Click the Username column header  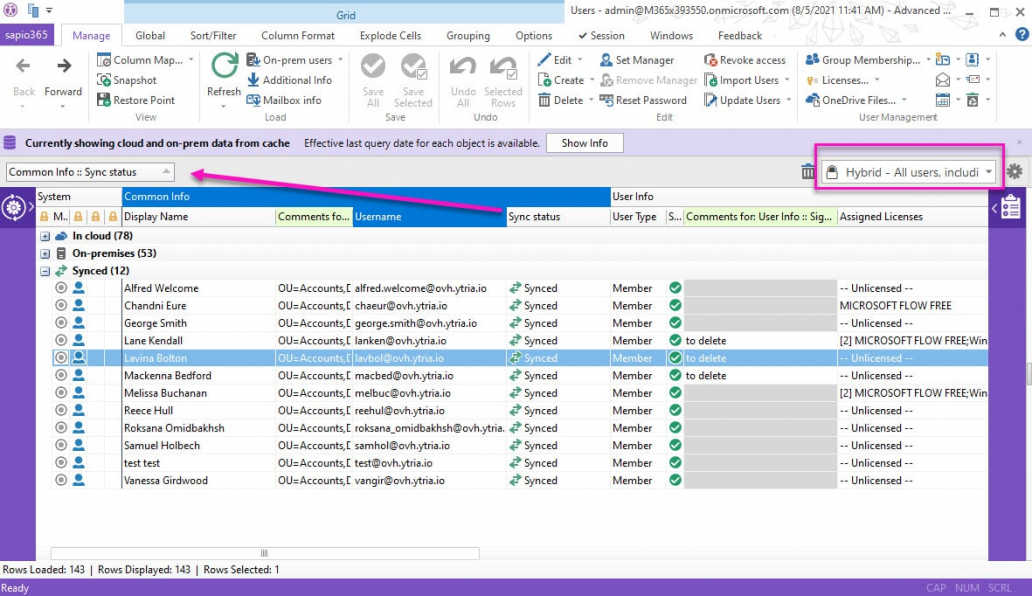click(429, 216)
